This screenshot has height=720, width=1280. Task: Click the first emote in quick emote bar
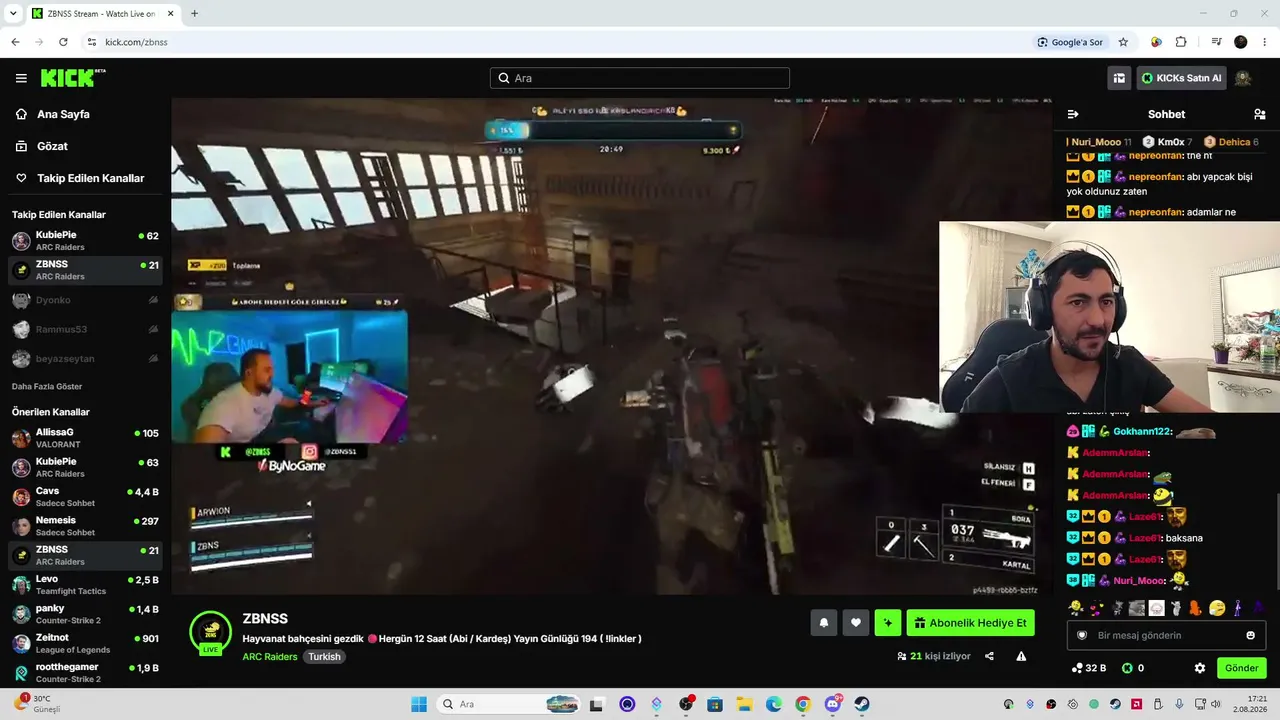tap(1075, 608)
